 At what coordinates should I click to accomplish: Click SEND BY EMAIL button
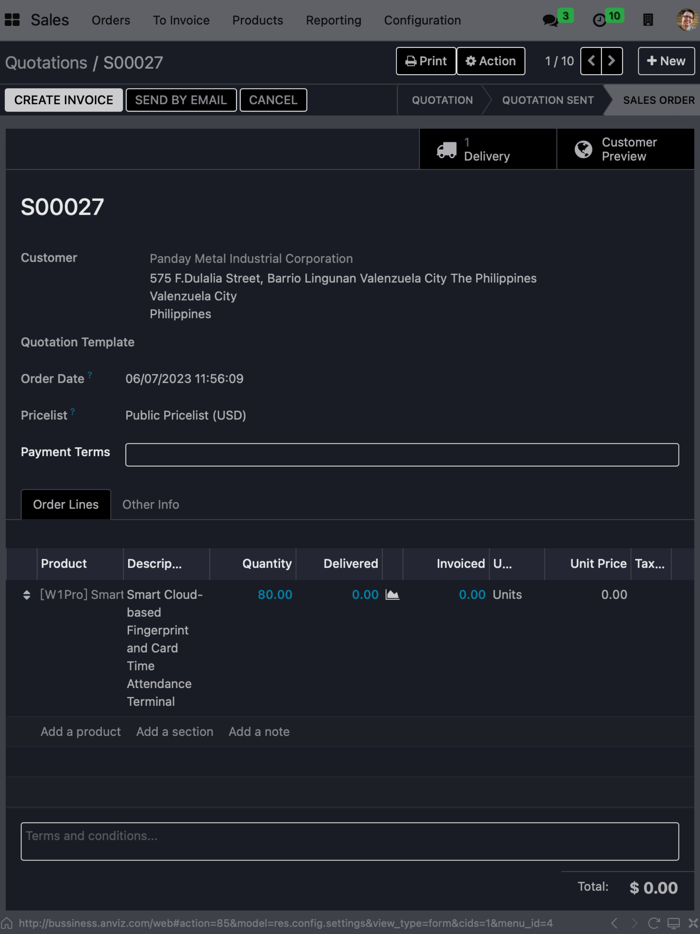[181, 100]
